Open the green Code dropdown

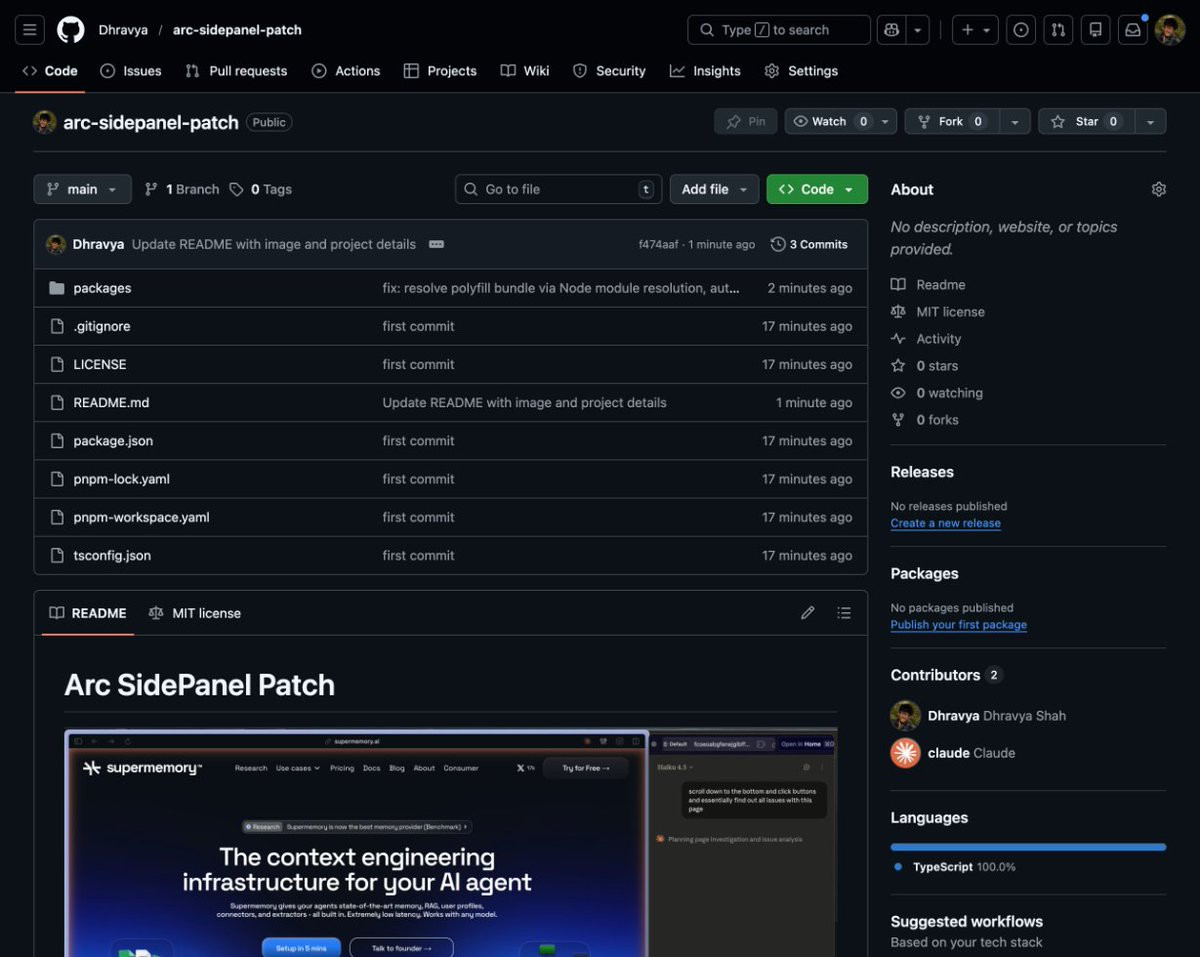pos(817,189)
